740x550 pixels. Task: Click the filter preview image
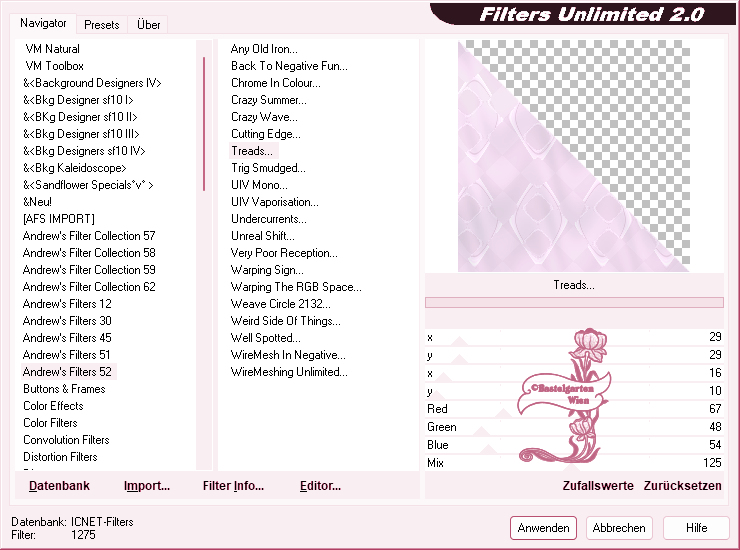[573, 155]
